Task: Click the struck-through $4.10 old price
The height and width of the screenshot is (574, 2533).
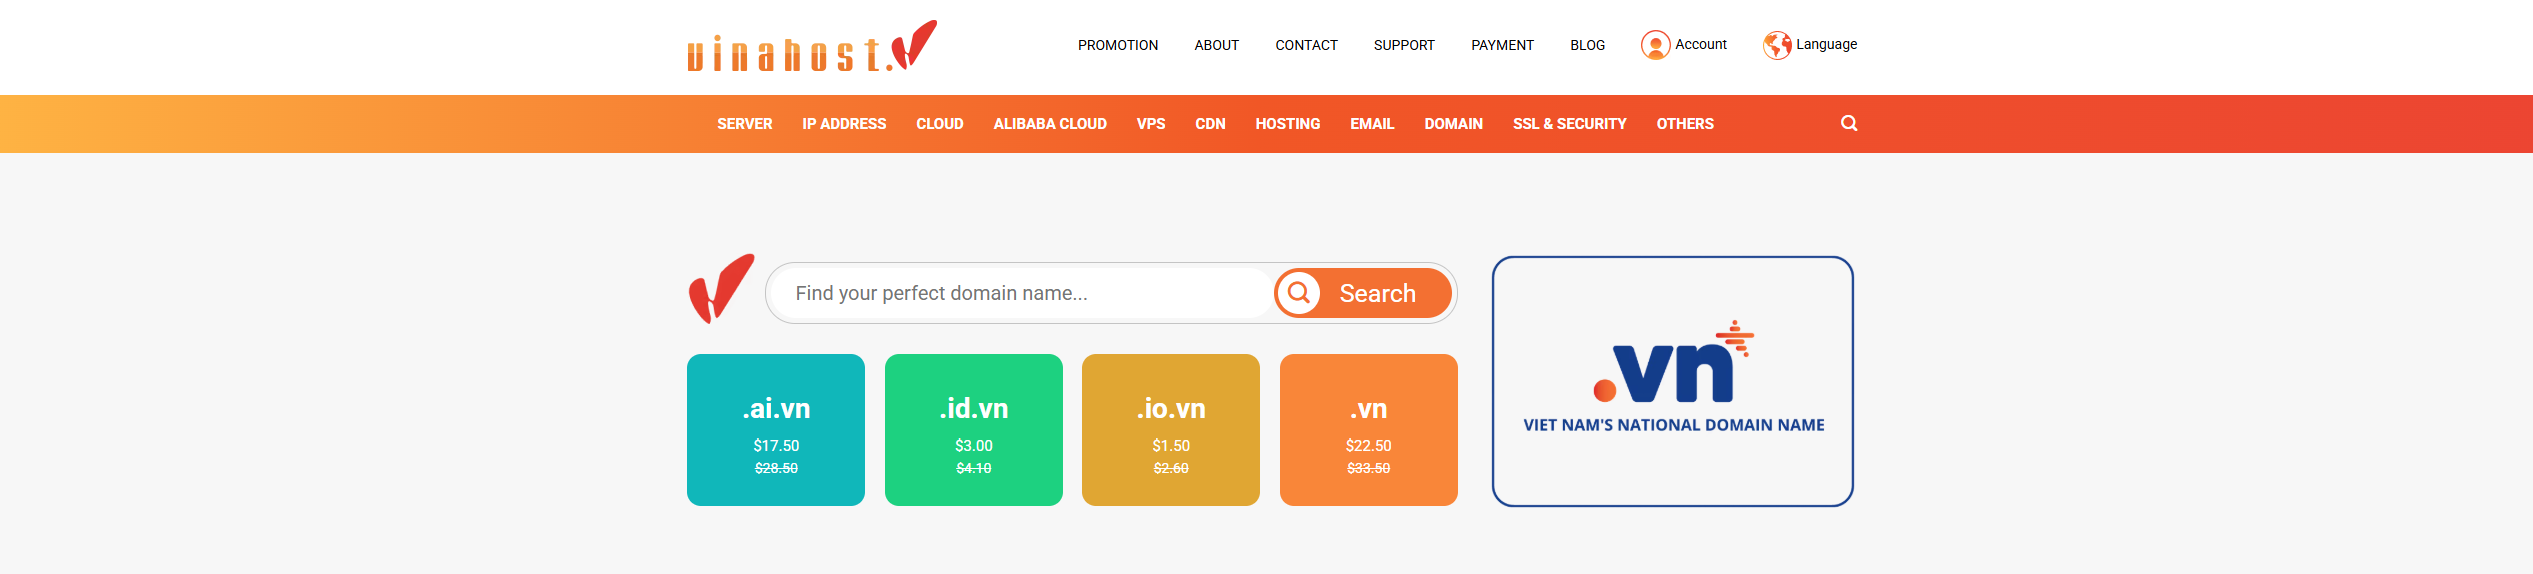Action: click(x=974, y=468)
